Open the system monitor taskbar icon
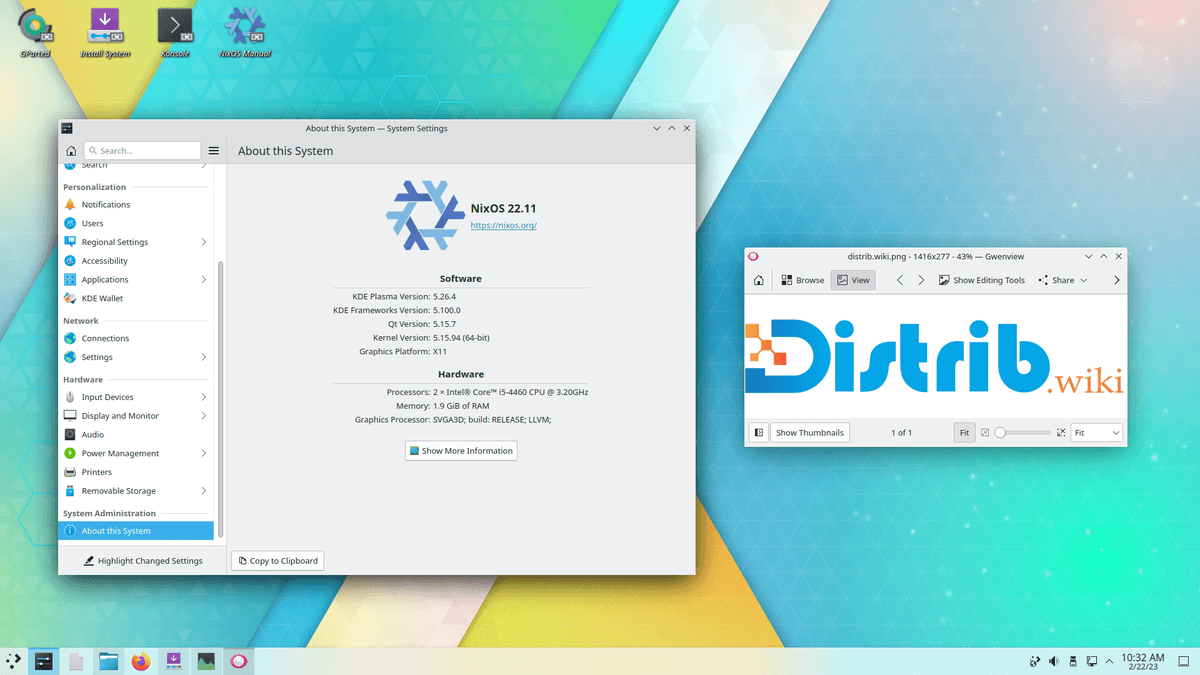 pyautogui.click(x=206, y=660)
